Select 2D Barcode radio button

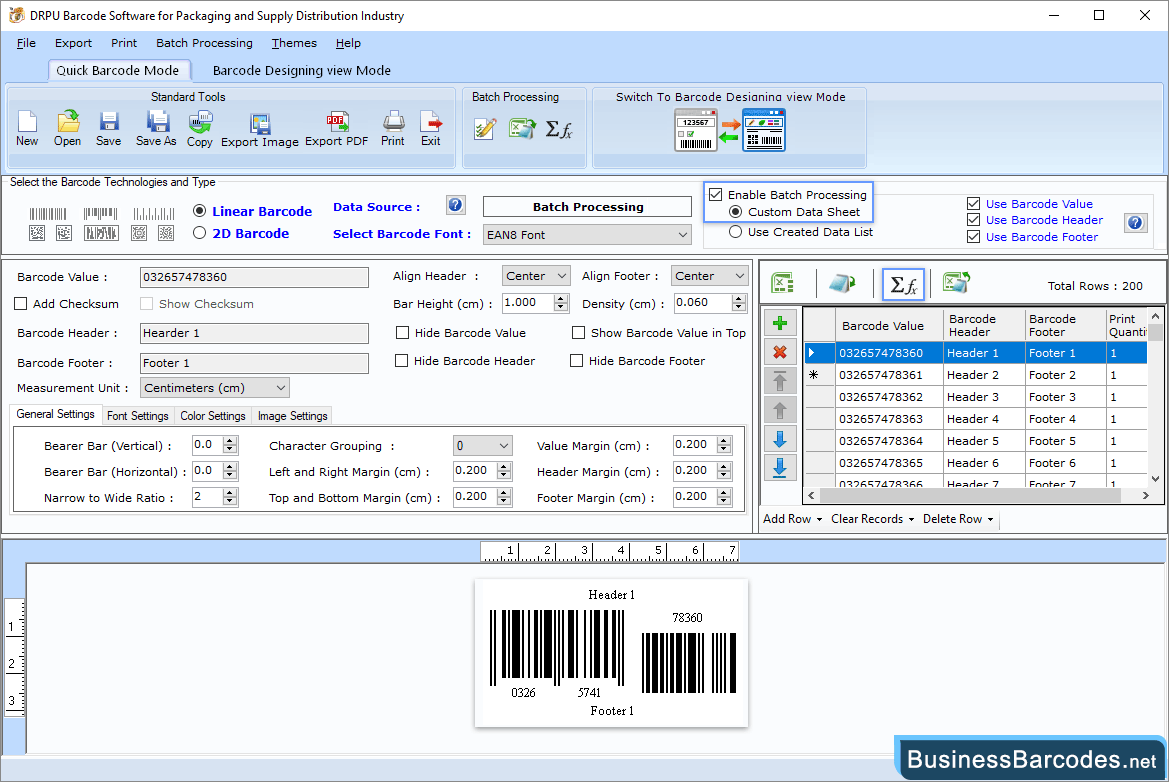point(199,233)
